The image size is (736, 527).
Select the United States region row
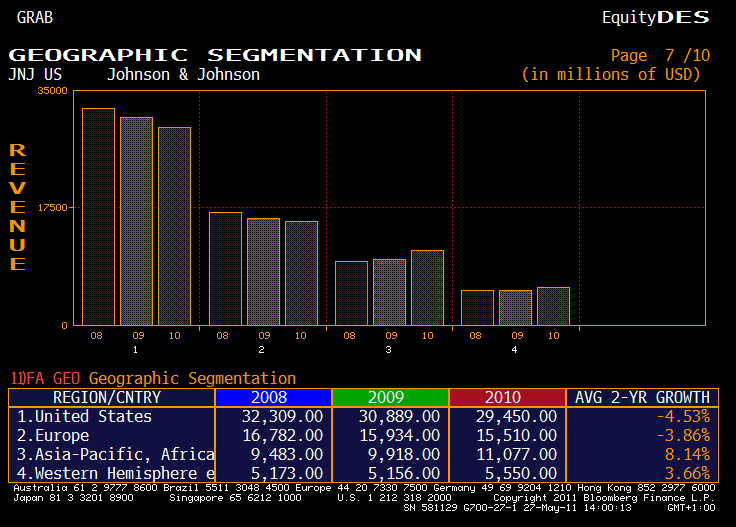pyautogui.click(x=85, y=416)
